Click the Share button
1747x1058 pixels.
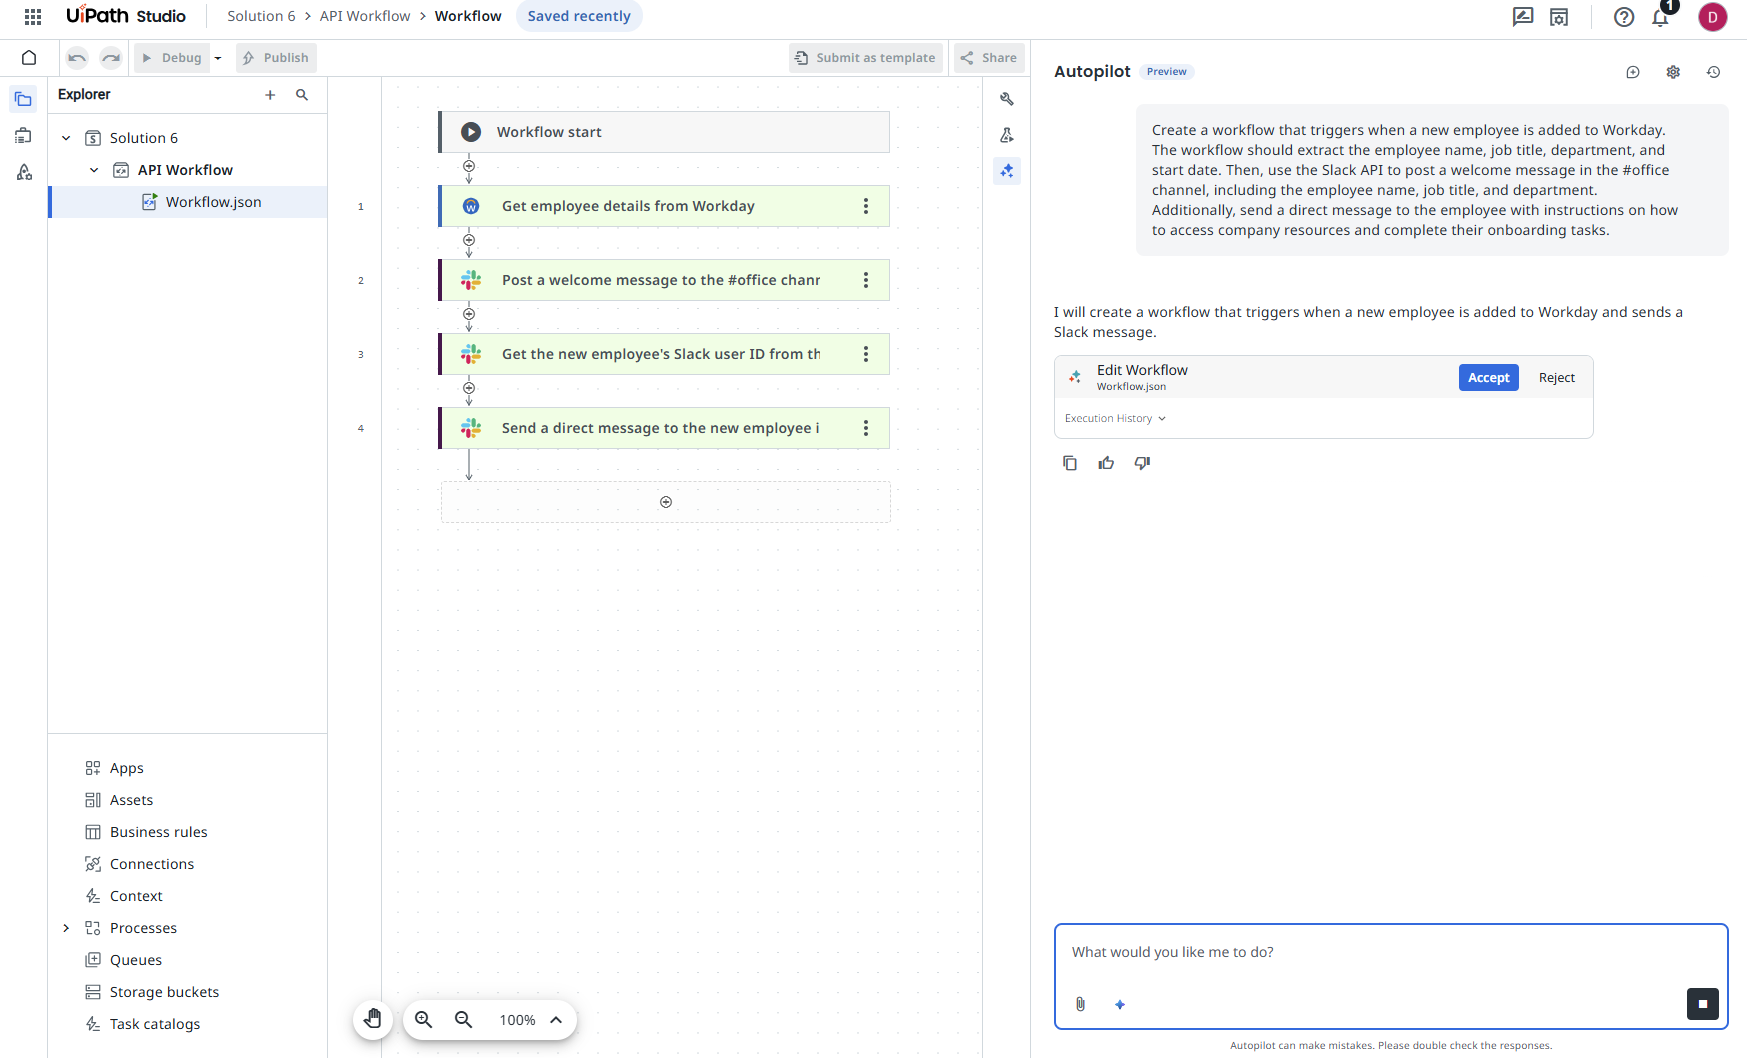click(988, 58)
